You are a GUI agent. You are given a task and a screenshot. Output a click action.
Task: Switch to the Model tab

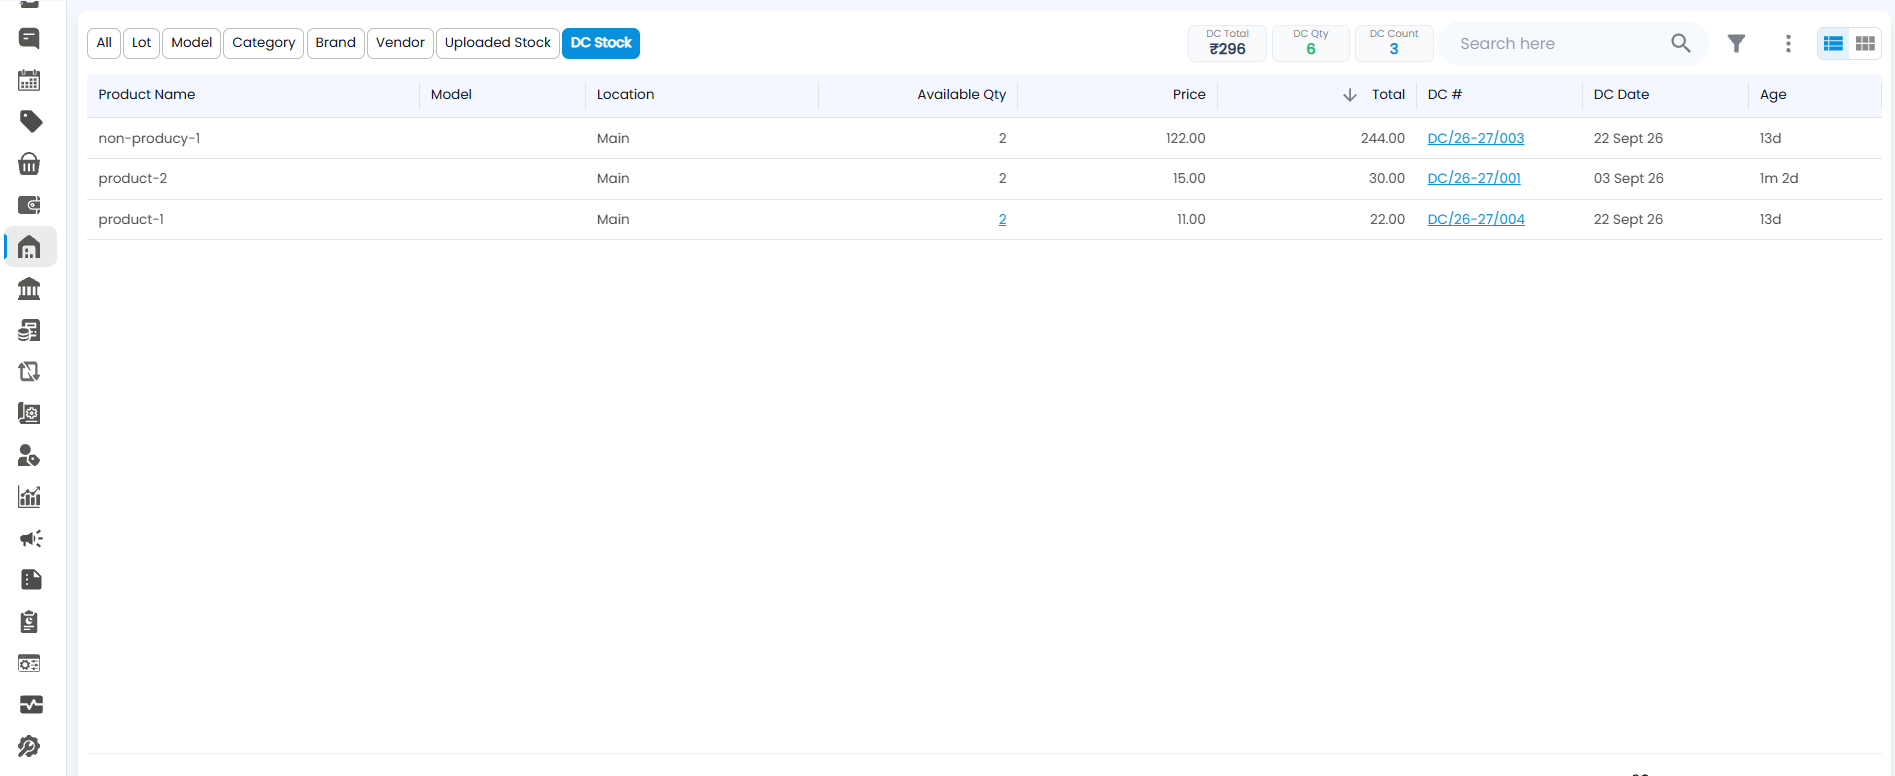coord(192,43)
